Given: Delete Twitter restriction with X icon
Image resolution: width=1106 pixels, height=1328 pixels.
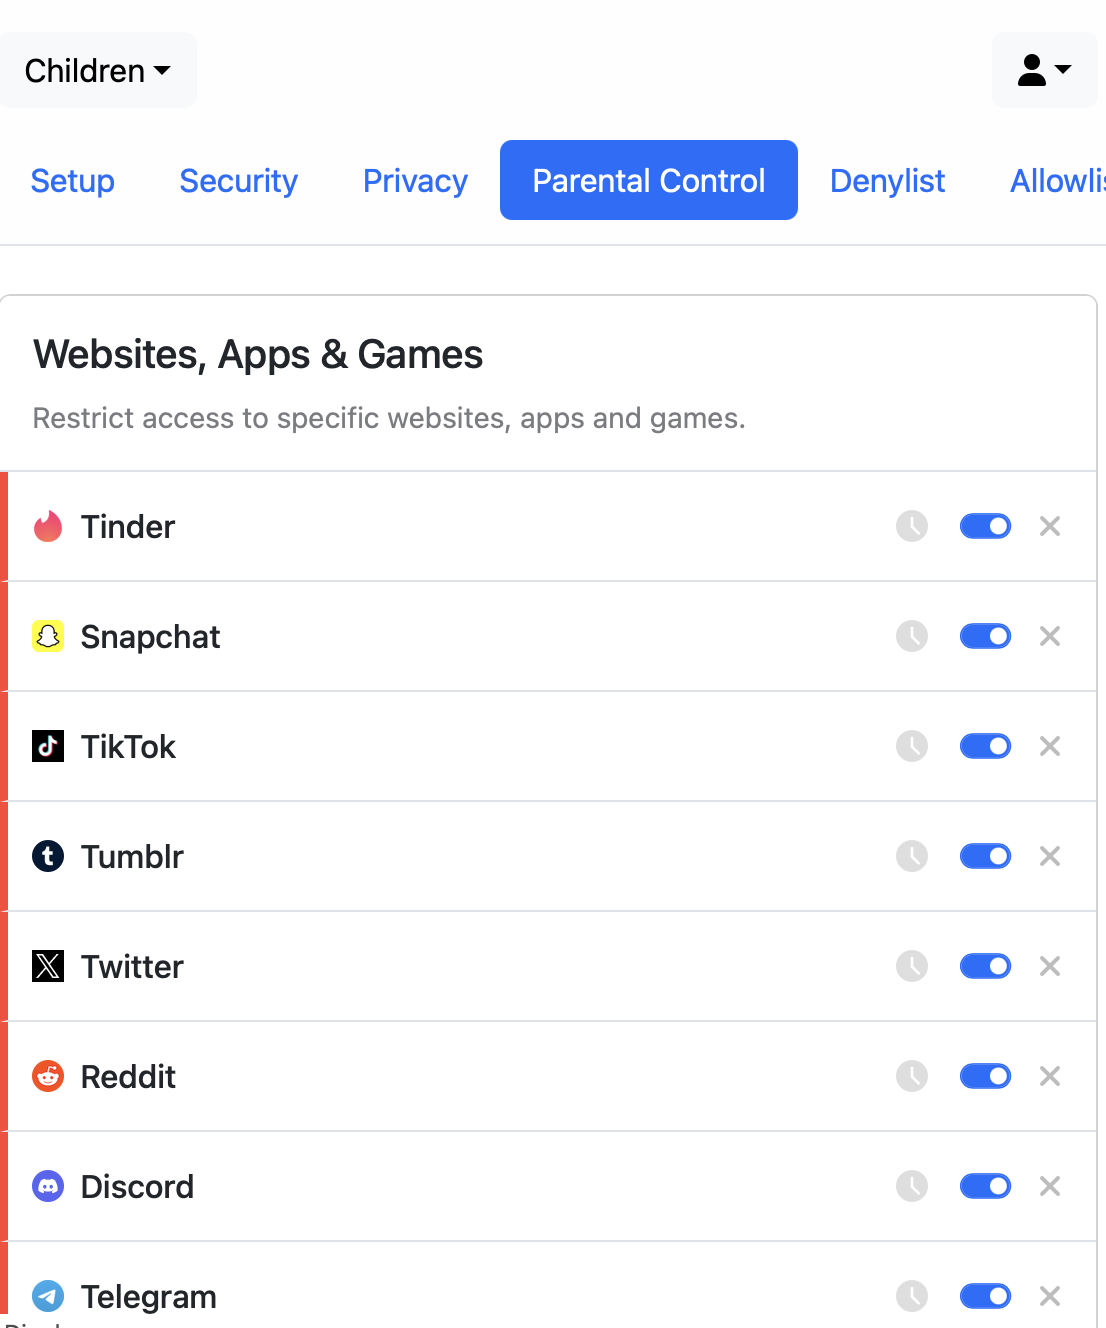Looking at the screenshot, I should (x=1049, y=966).
